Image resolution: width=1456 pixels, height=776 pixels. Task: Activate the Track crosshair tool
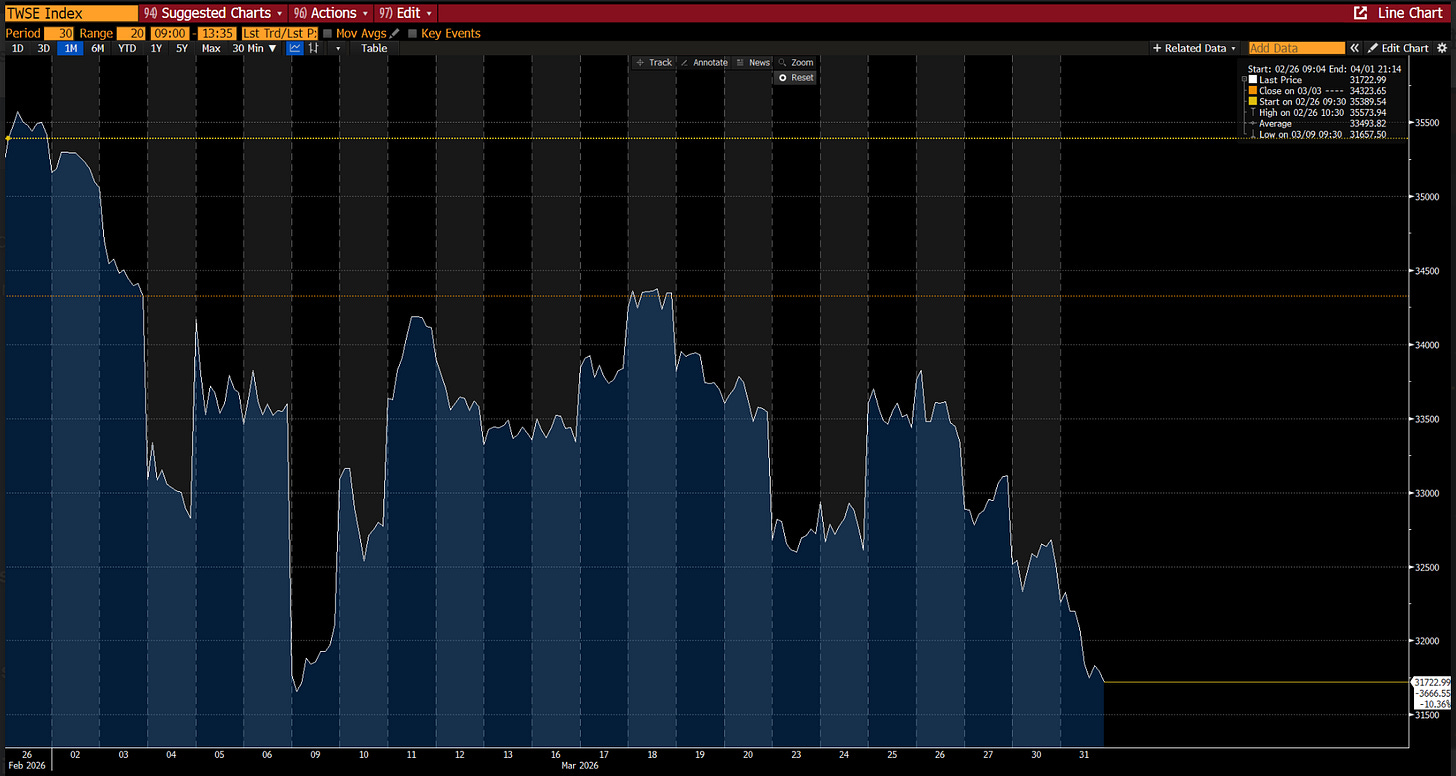coord(654,62)
